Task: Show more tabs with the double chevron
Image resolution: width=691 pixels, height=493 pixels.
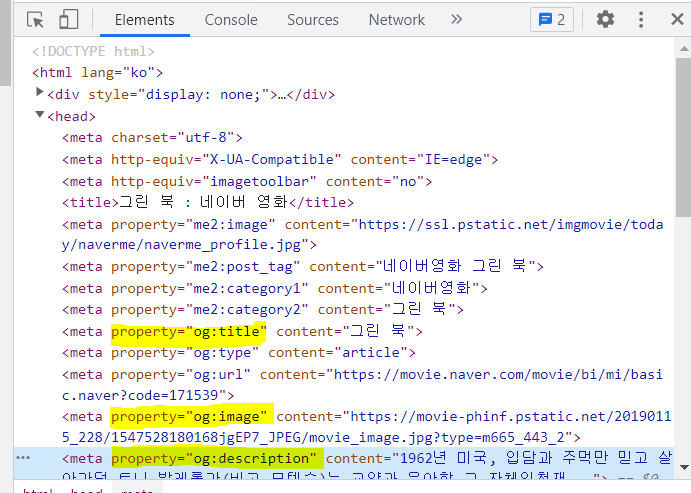Action: (457, 19)
